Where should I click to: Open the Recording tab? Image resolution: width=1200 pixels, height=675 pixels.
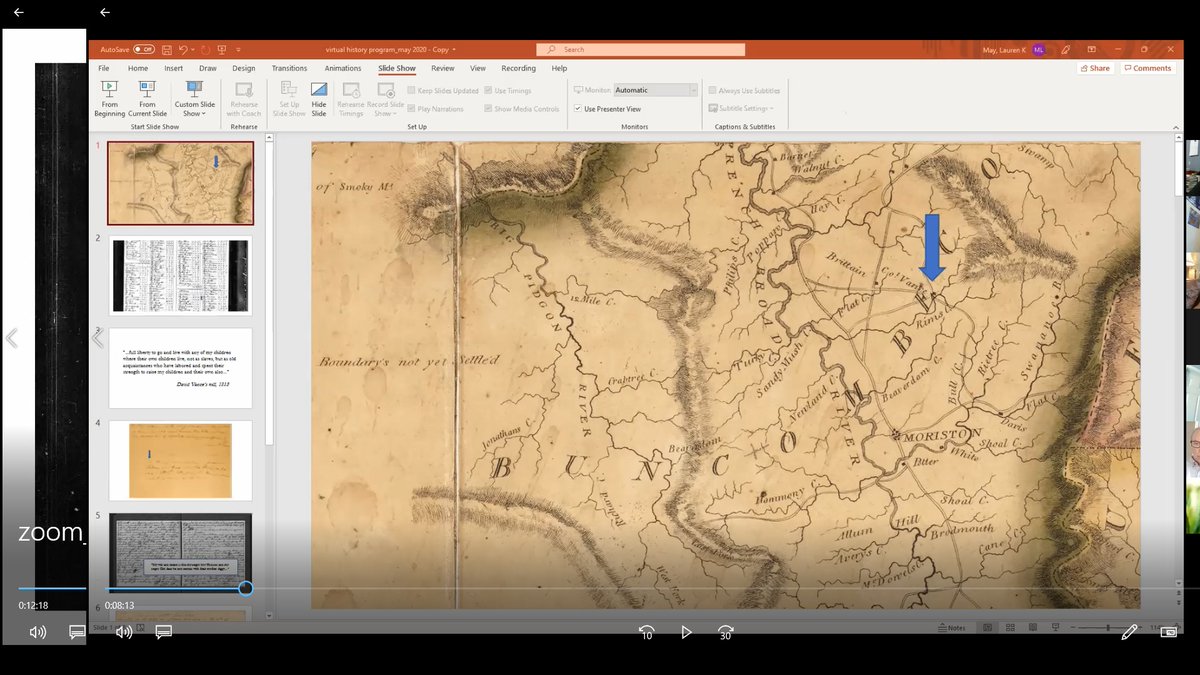point(518,68)
